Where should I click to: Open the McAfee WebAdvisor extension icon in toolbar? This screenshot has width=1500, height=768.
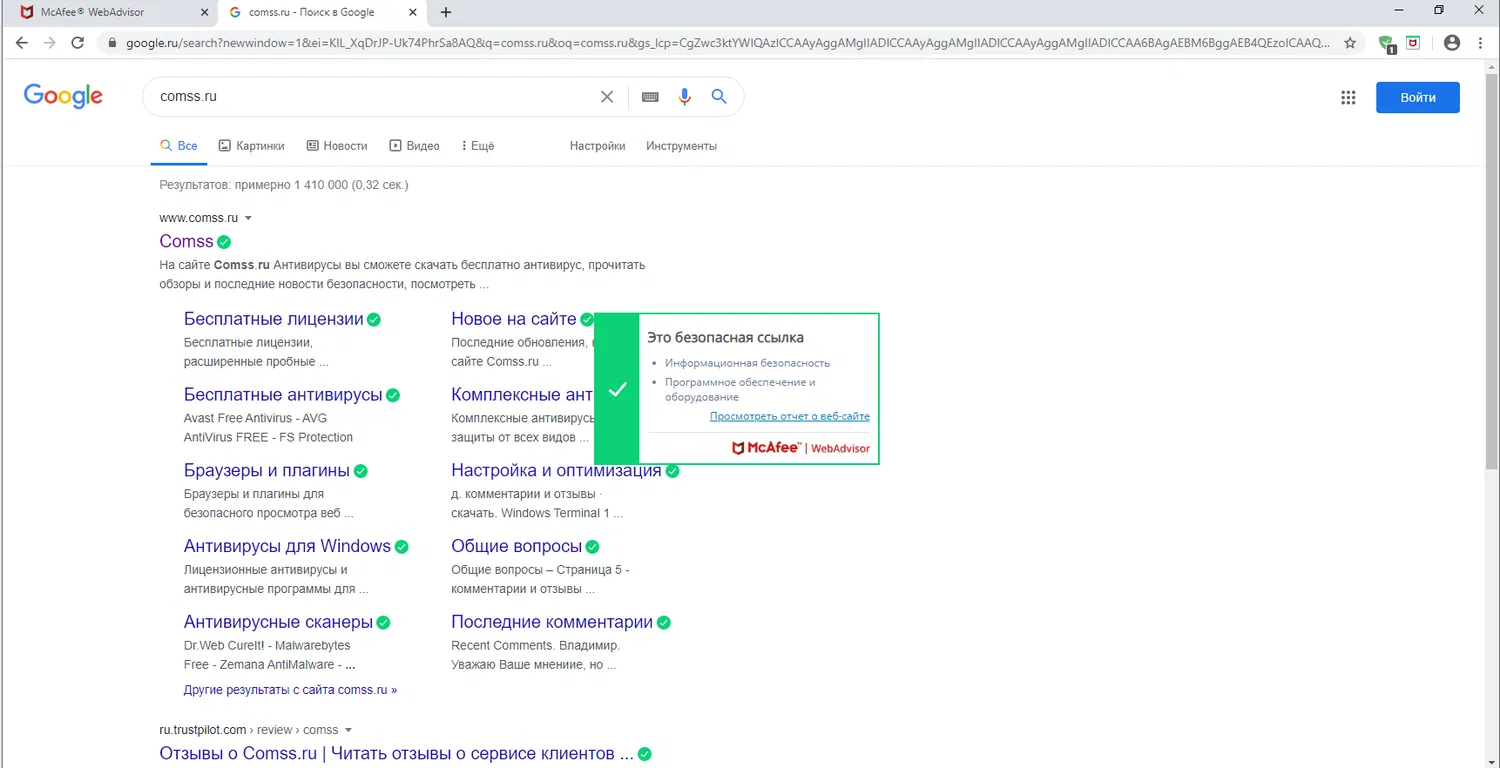point(1413,43)
